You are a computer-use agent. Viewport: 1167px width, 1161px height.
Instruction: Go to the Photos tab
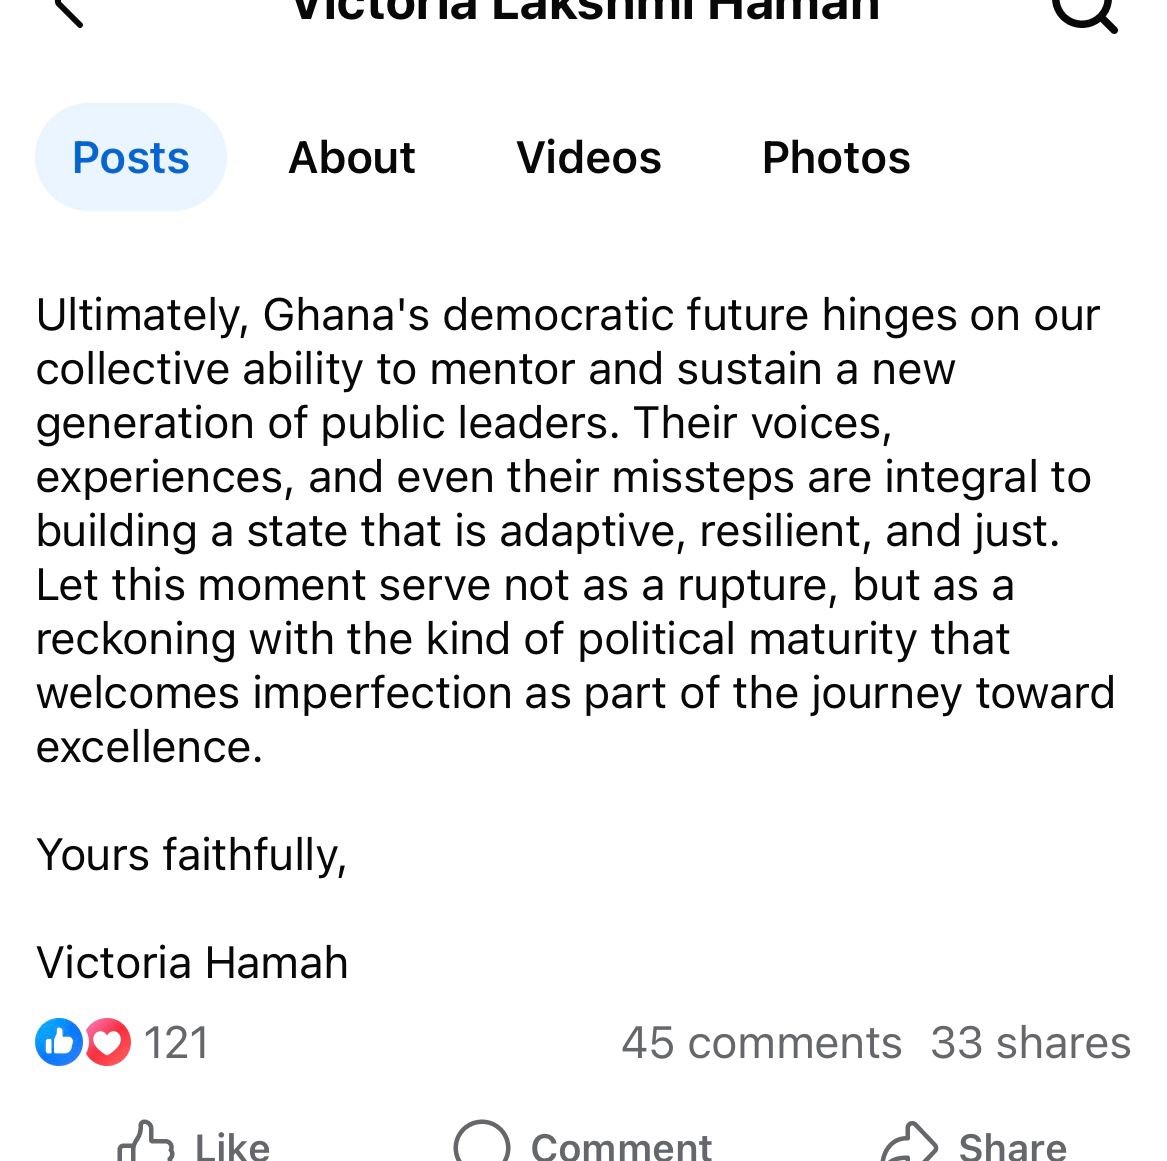coord(836,157)
